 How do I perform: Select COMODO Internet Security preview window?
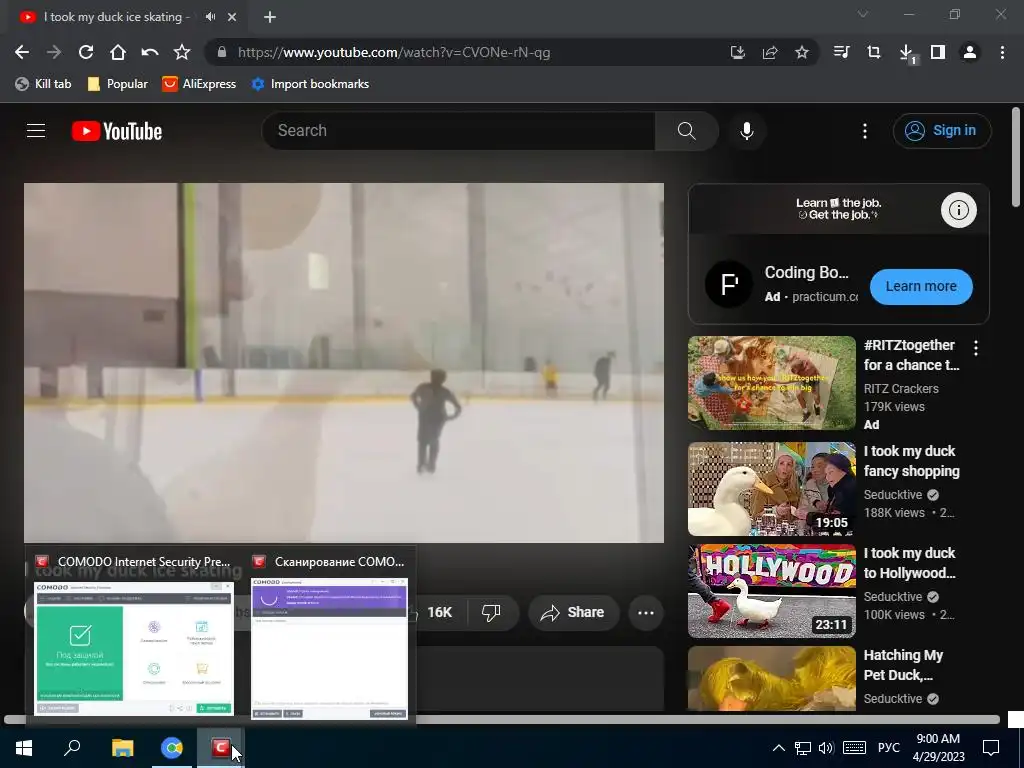pos(134,635)
